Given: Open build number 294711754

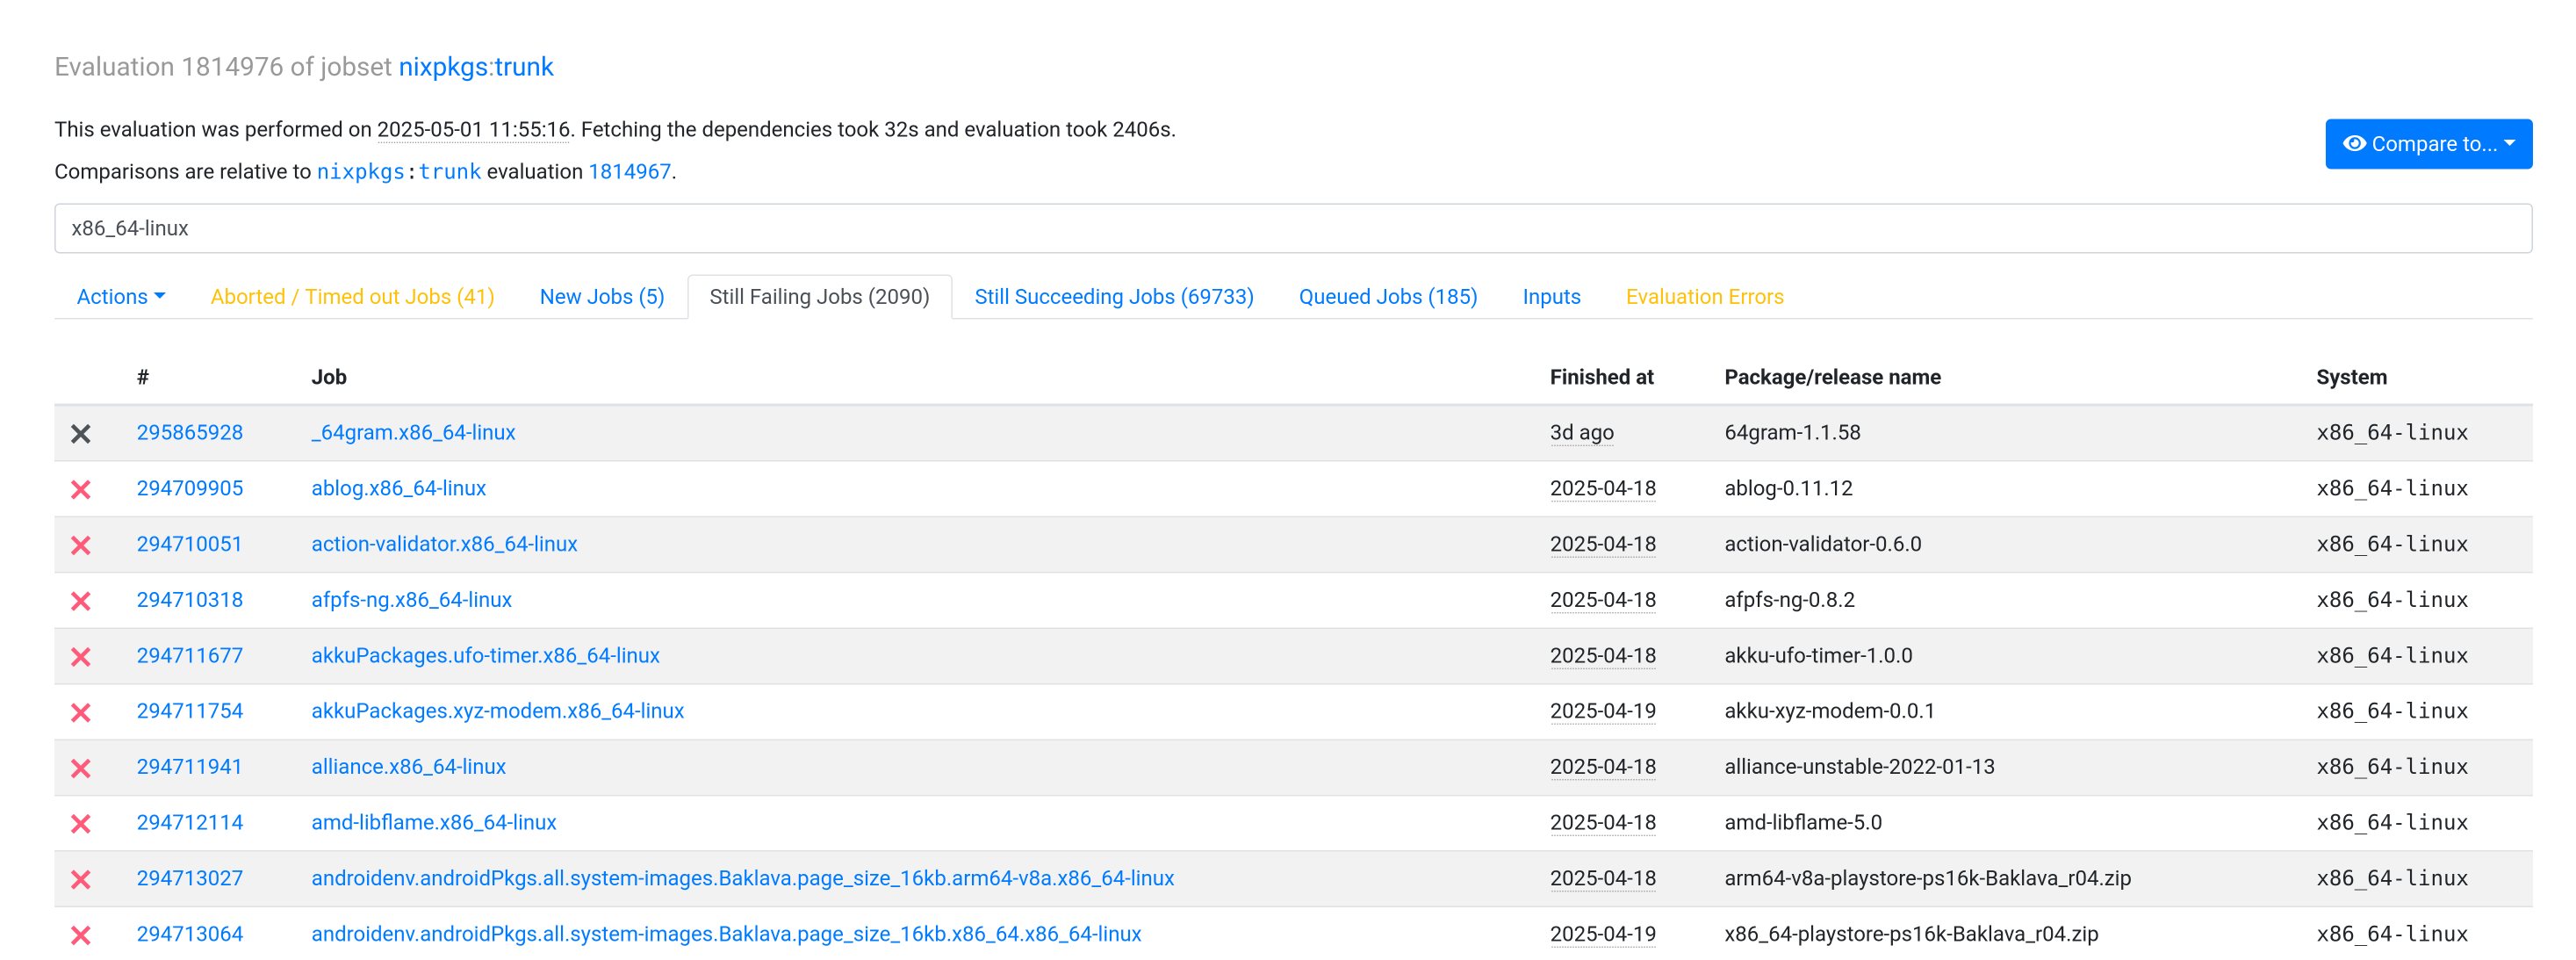Looking at the screenshot, I should [x=190, y=711].
